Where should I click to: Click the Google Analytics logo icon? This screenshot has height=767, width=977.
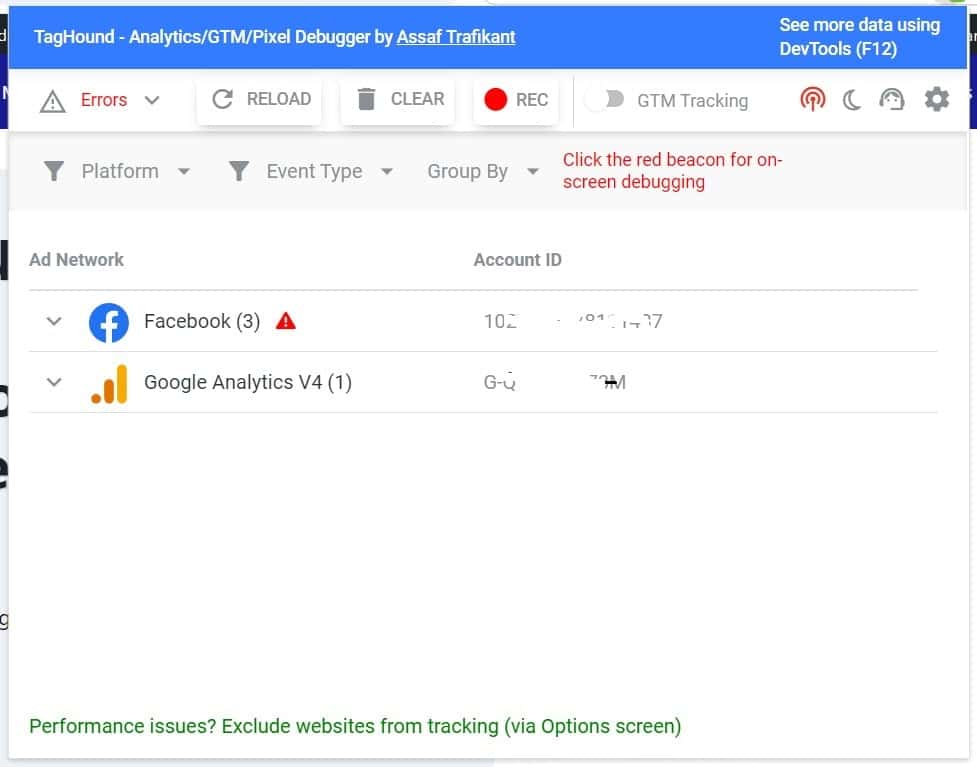click(109, 384)
